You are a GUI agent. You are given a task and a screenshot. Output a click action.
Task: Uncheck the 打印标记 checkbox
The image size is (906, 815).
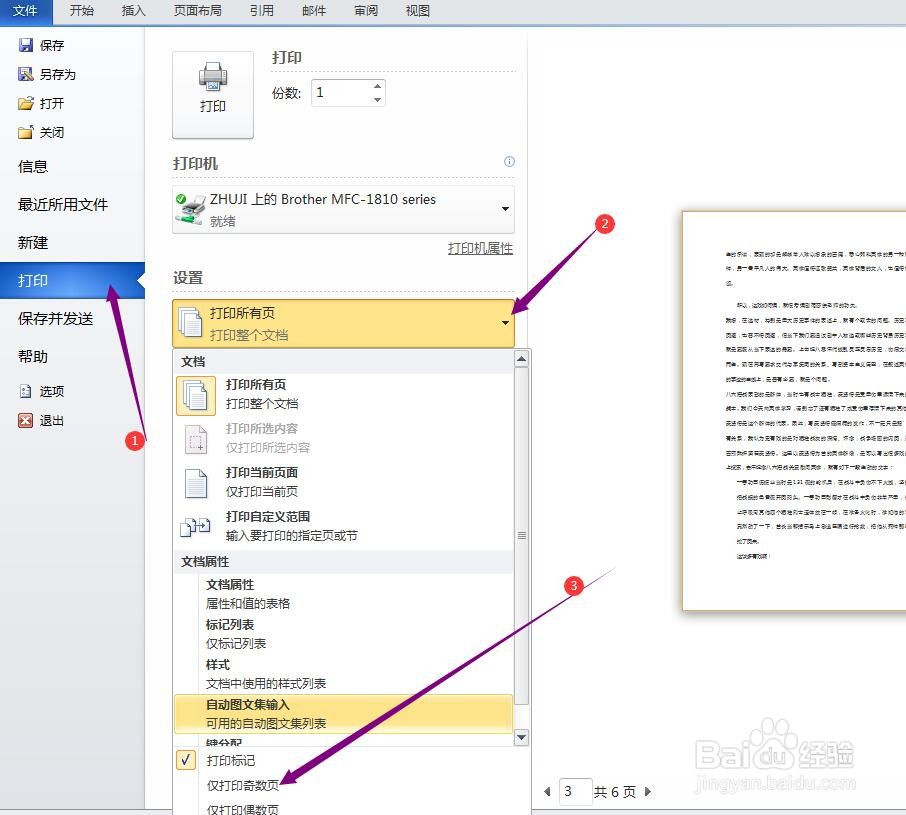click(x=185, y=760)
